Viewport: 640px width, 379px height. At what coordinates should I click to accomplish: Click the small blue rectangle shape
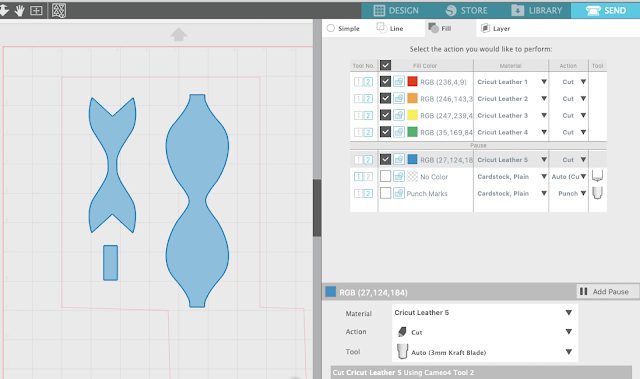(111, 263)
